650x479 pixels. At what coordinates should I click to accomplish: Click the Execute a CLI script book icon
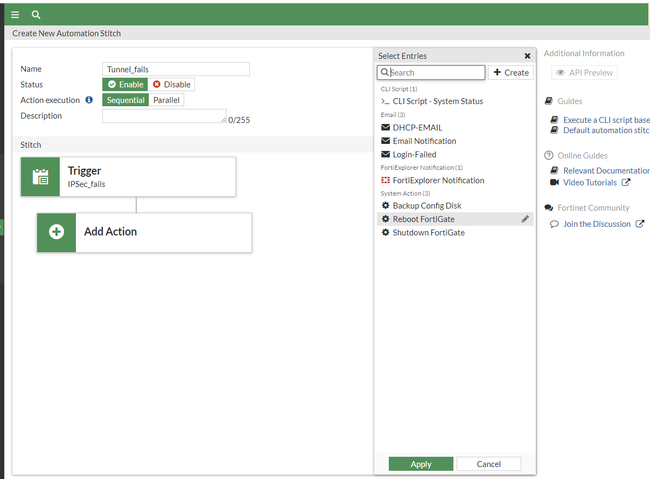tap(554, 120)
